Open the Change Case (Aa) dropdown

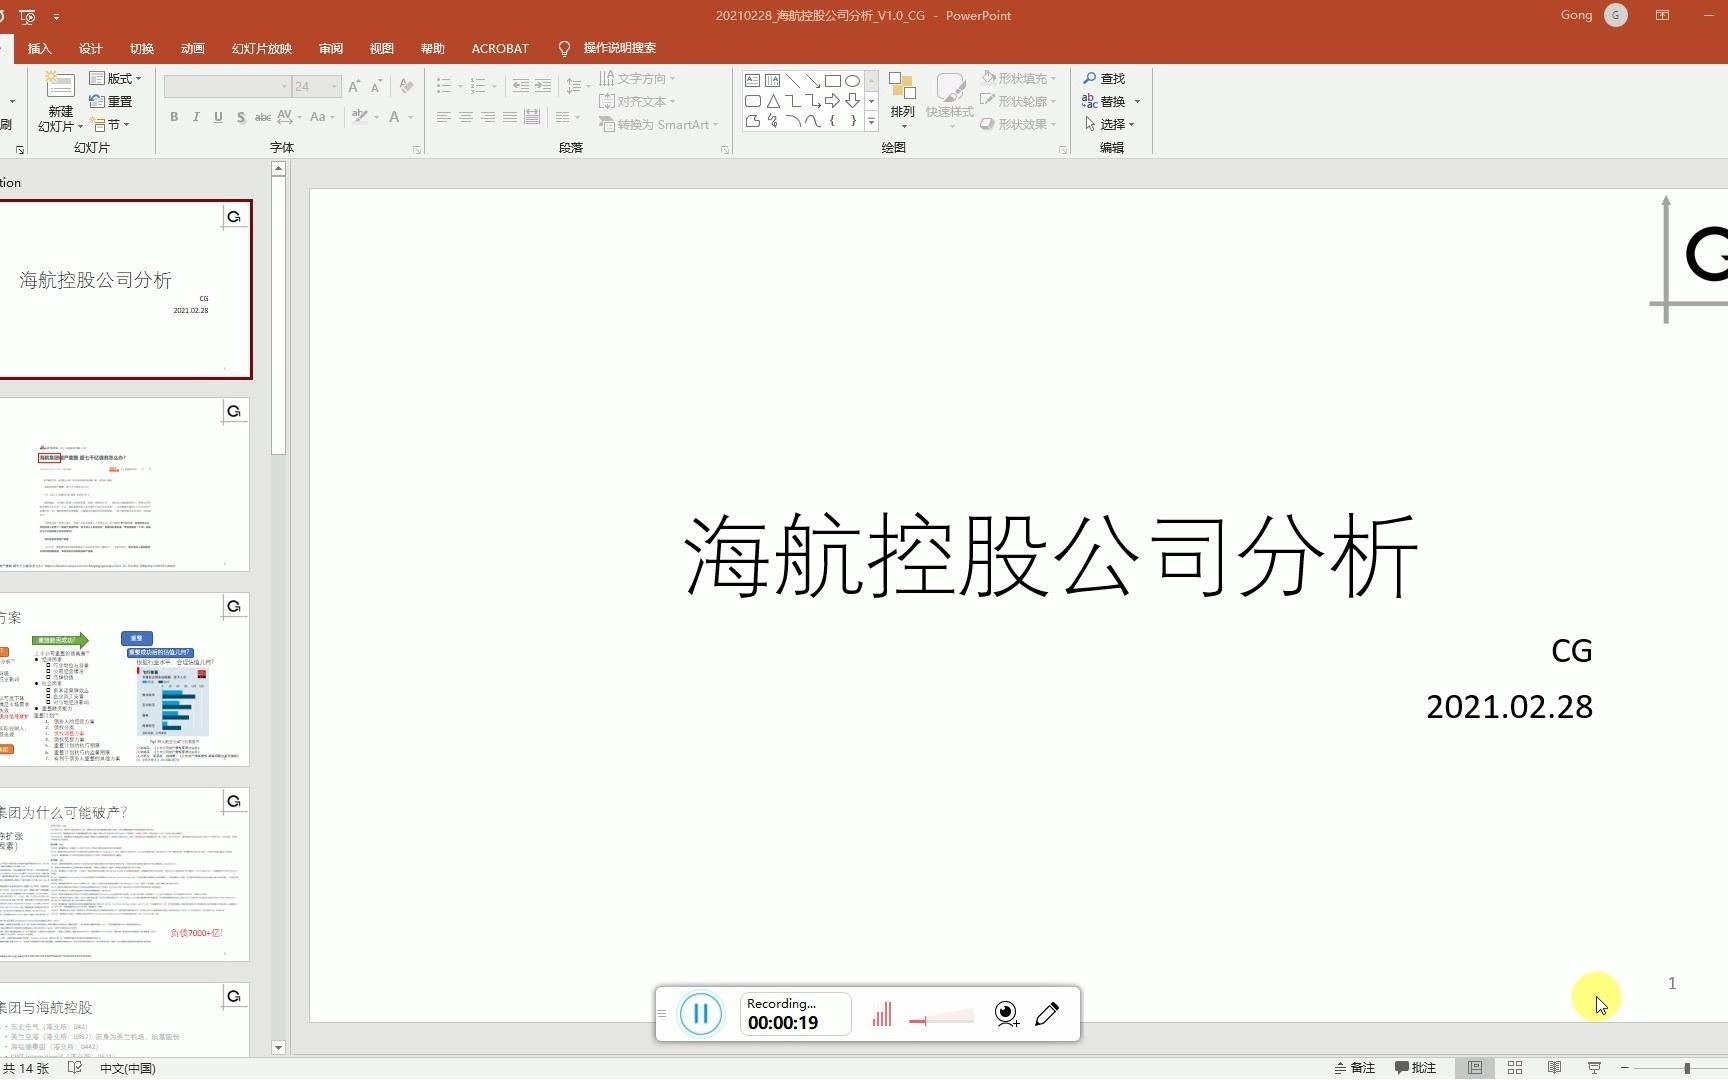(x=321, y=117)
